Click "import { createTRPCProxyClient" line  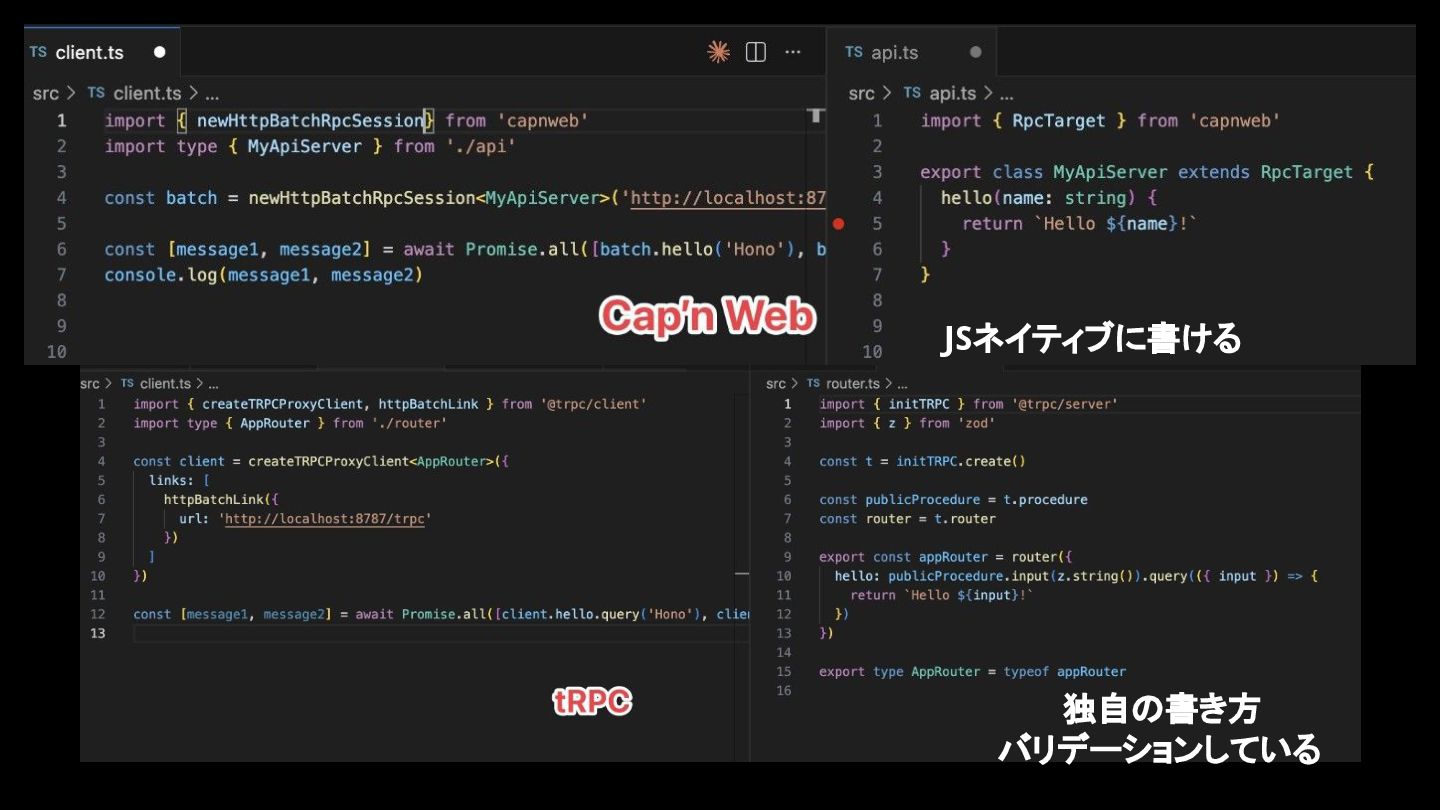point(390,404)
